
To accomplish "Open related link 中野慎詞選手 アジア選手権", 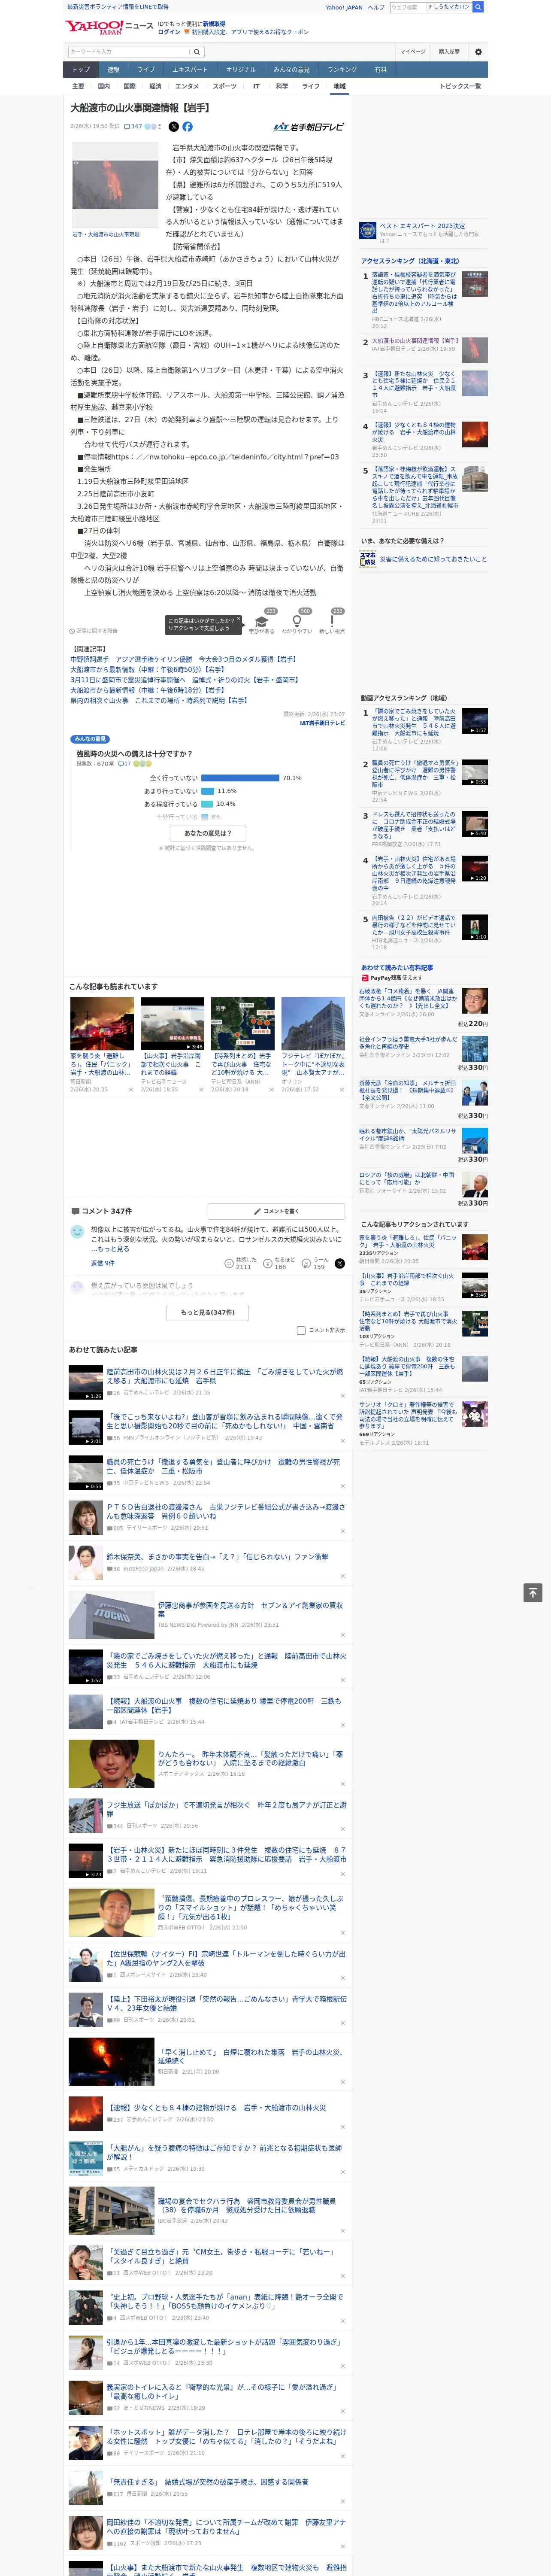I will coord(184,659).
